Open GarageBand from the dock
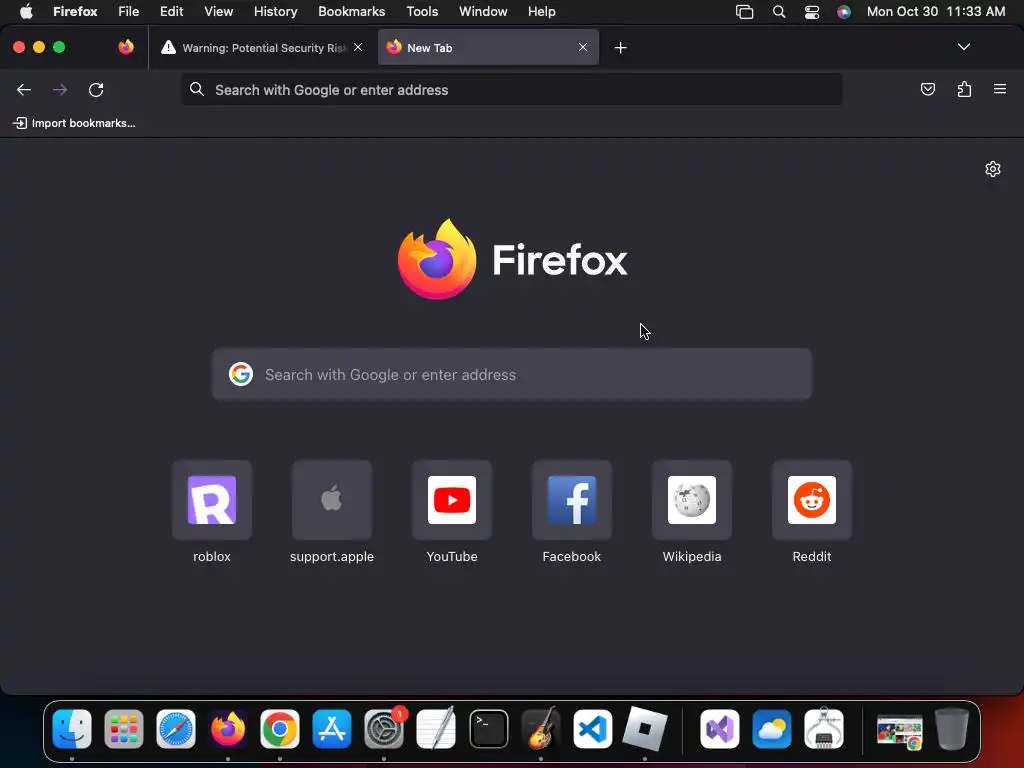The width and height of the screenshot is (1024, 768). pos(541,728)
